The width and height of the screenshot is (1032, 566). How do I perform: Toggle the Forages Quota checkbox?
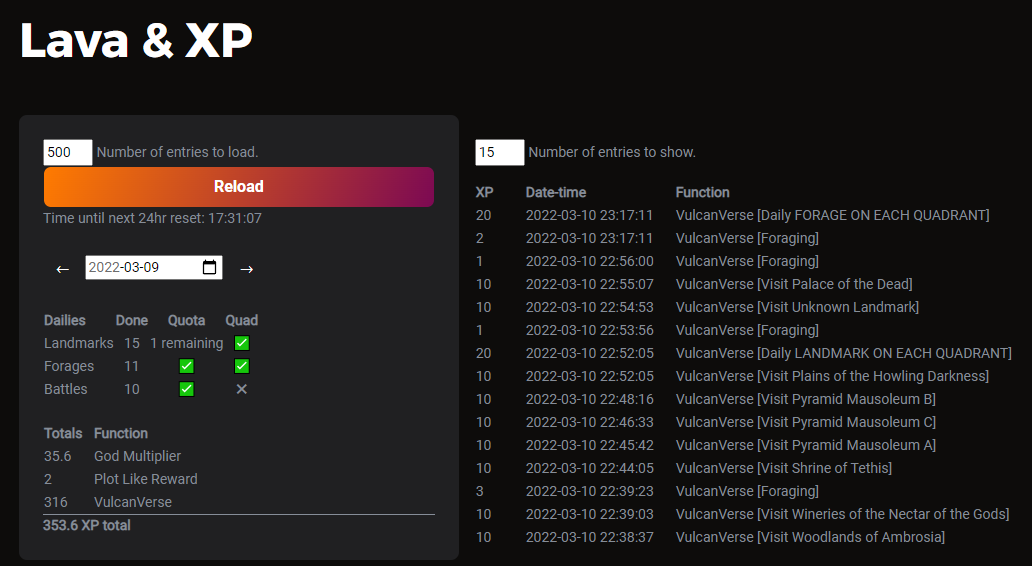[x=186, y=366]
